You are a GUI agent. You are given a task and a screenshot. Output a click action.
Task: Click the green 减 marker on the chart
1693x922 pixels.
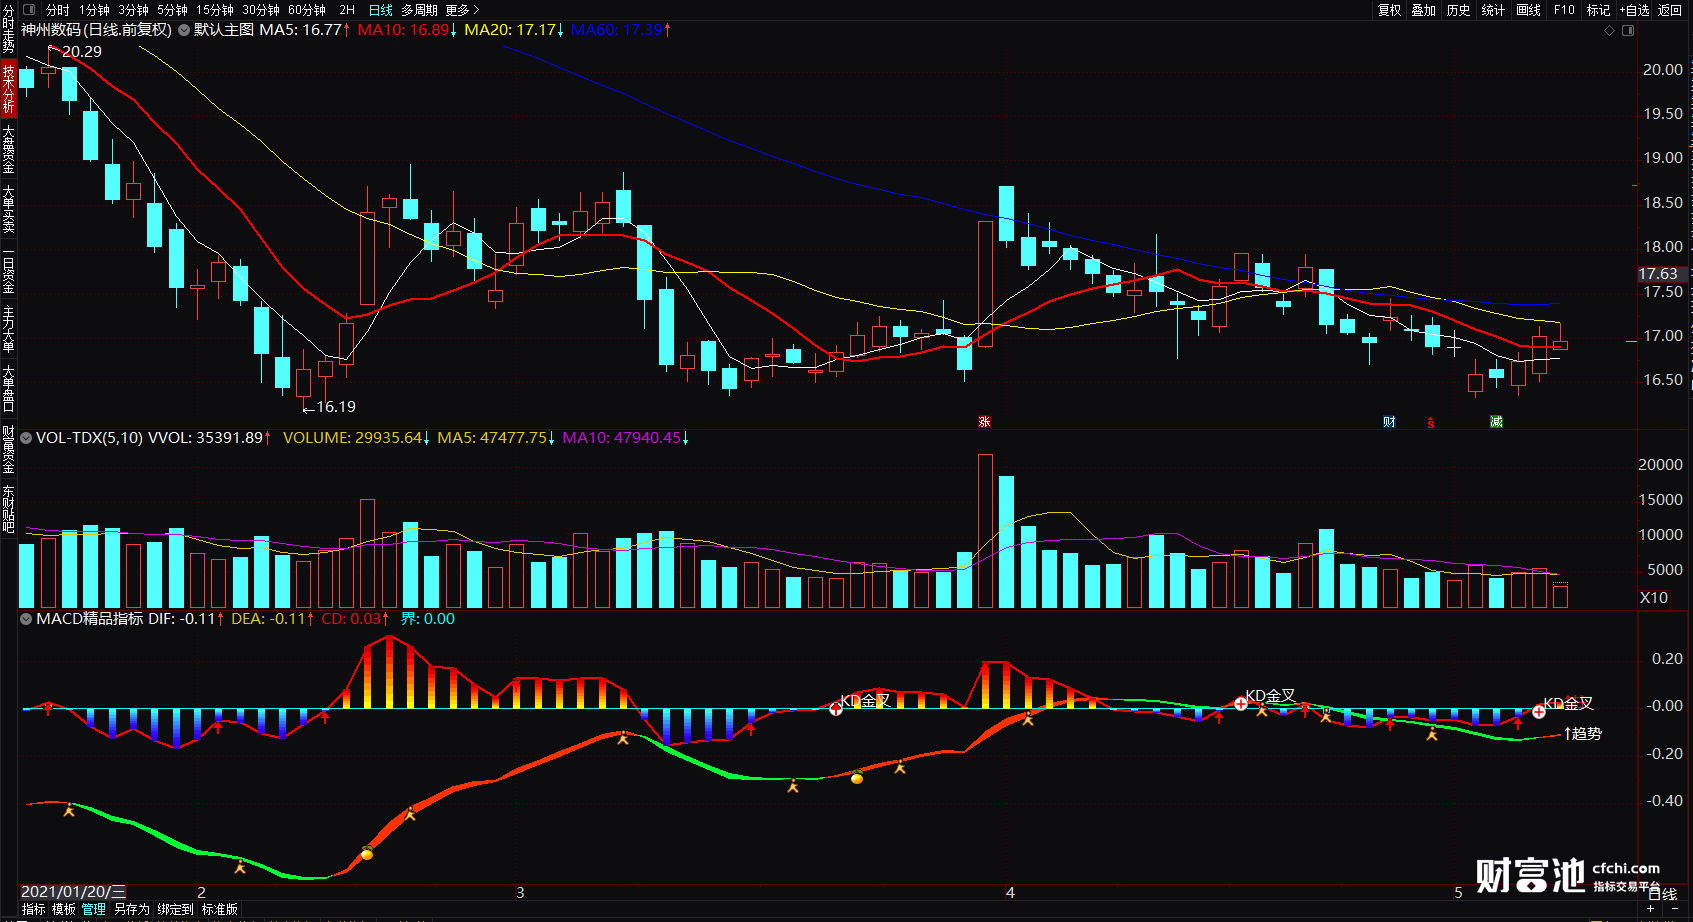[x=1496, y=422]
